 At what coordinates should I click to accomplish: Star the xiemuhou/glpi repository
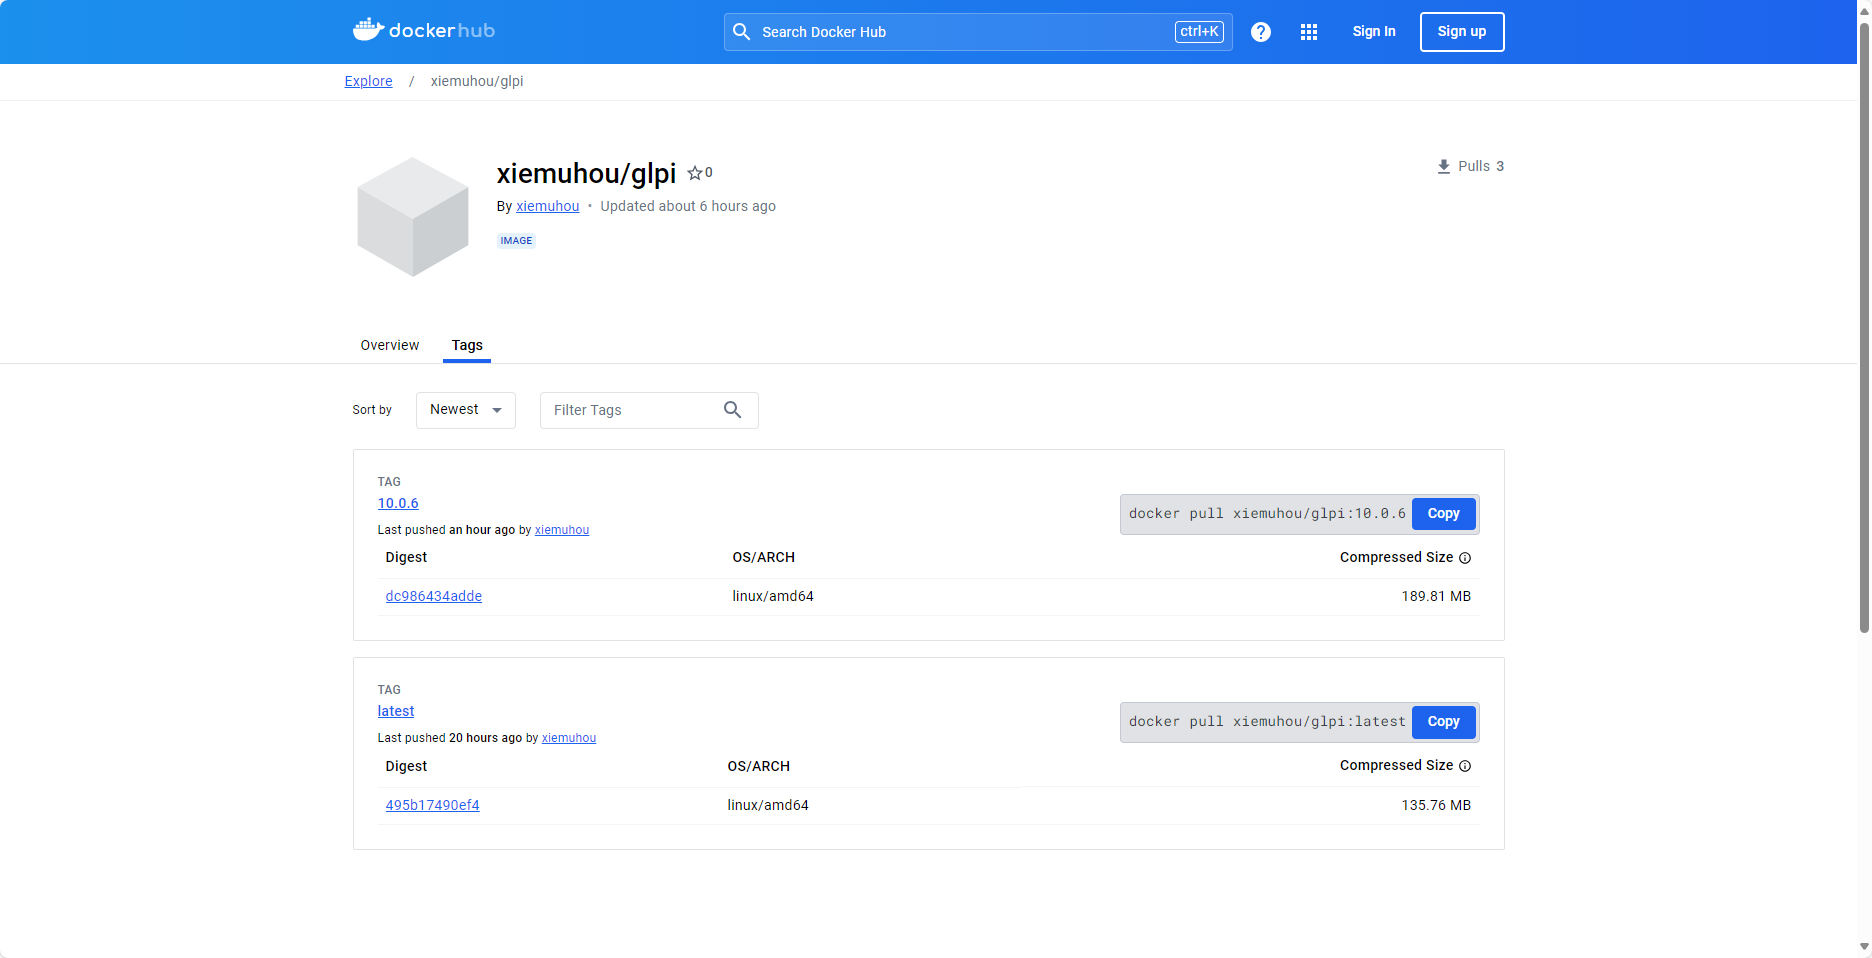[695, 173]
